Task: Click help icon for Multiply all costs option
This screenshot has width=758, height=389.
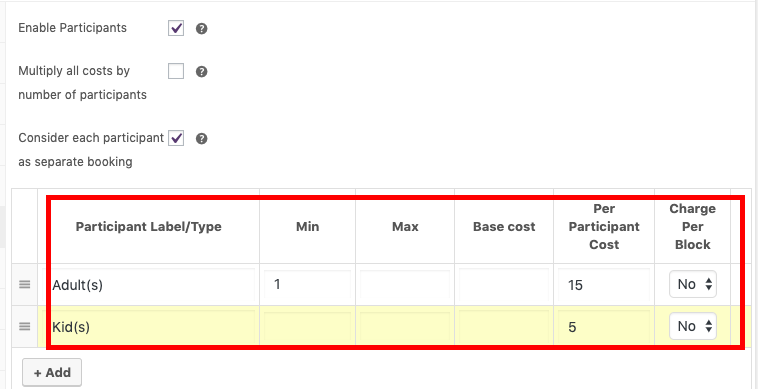Action: coord(202,72)
